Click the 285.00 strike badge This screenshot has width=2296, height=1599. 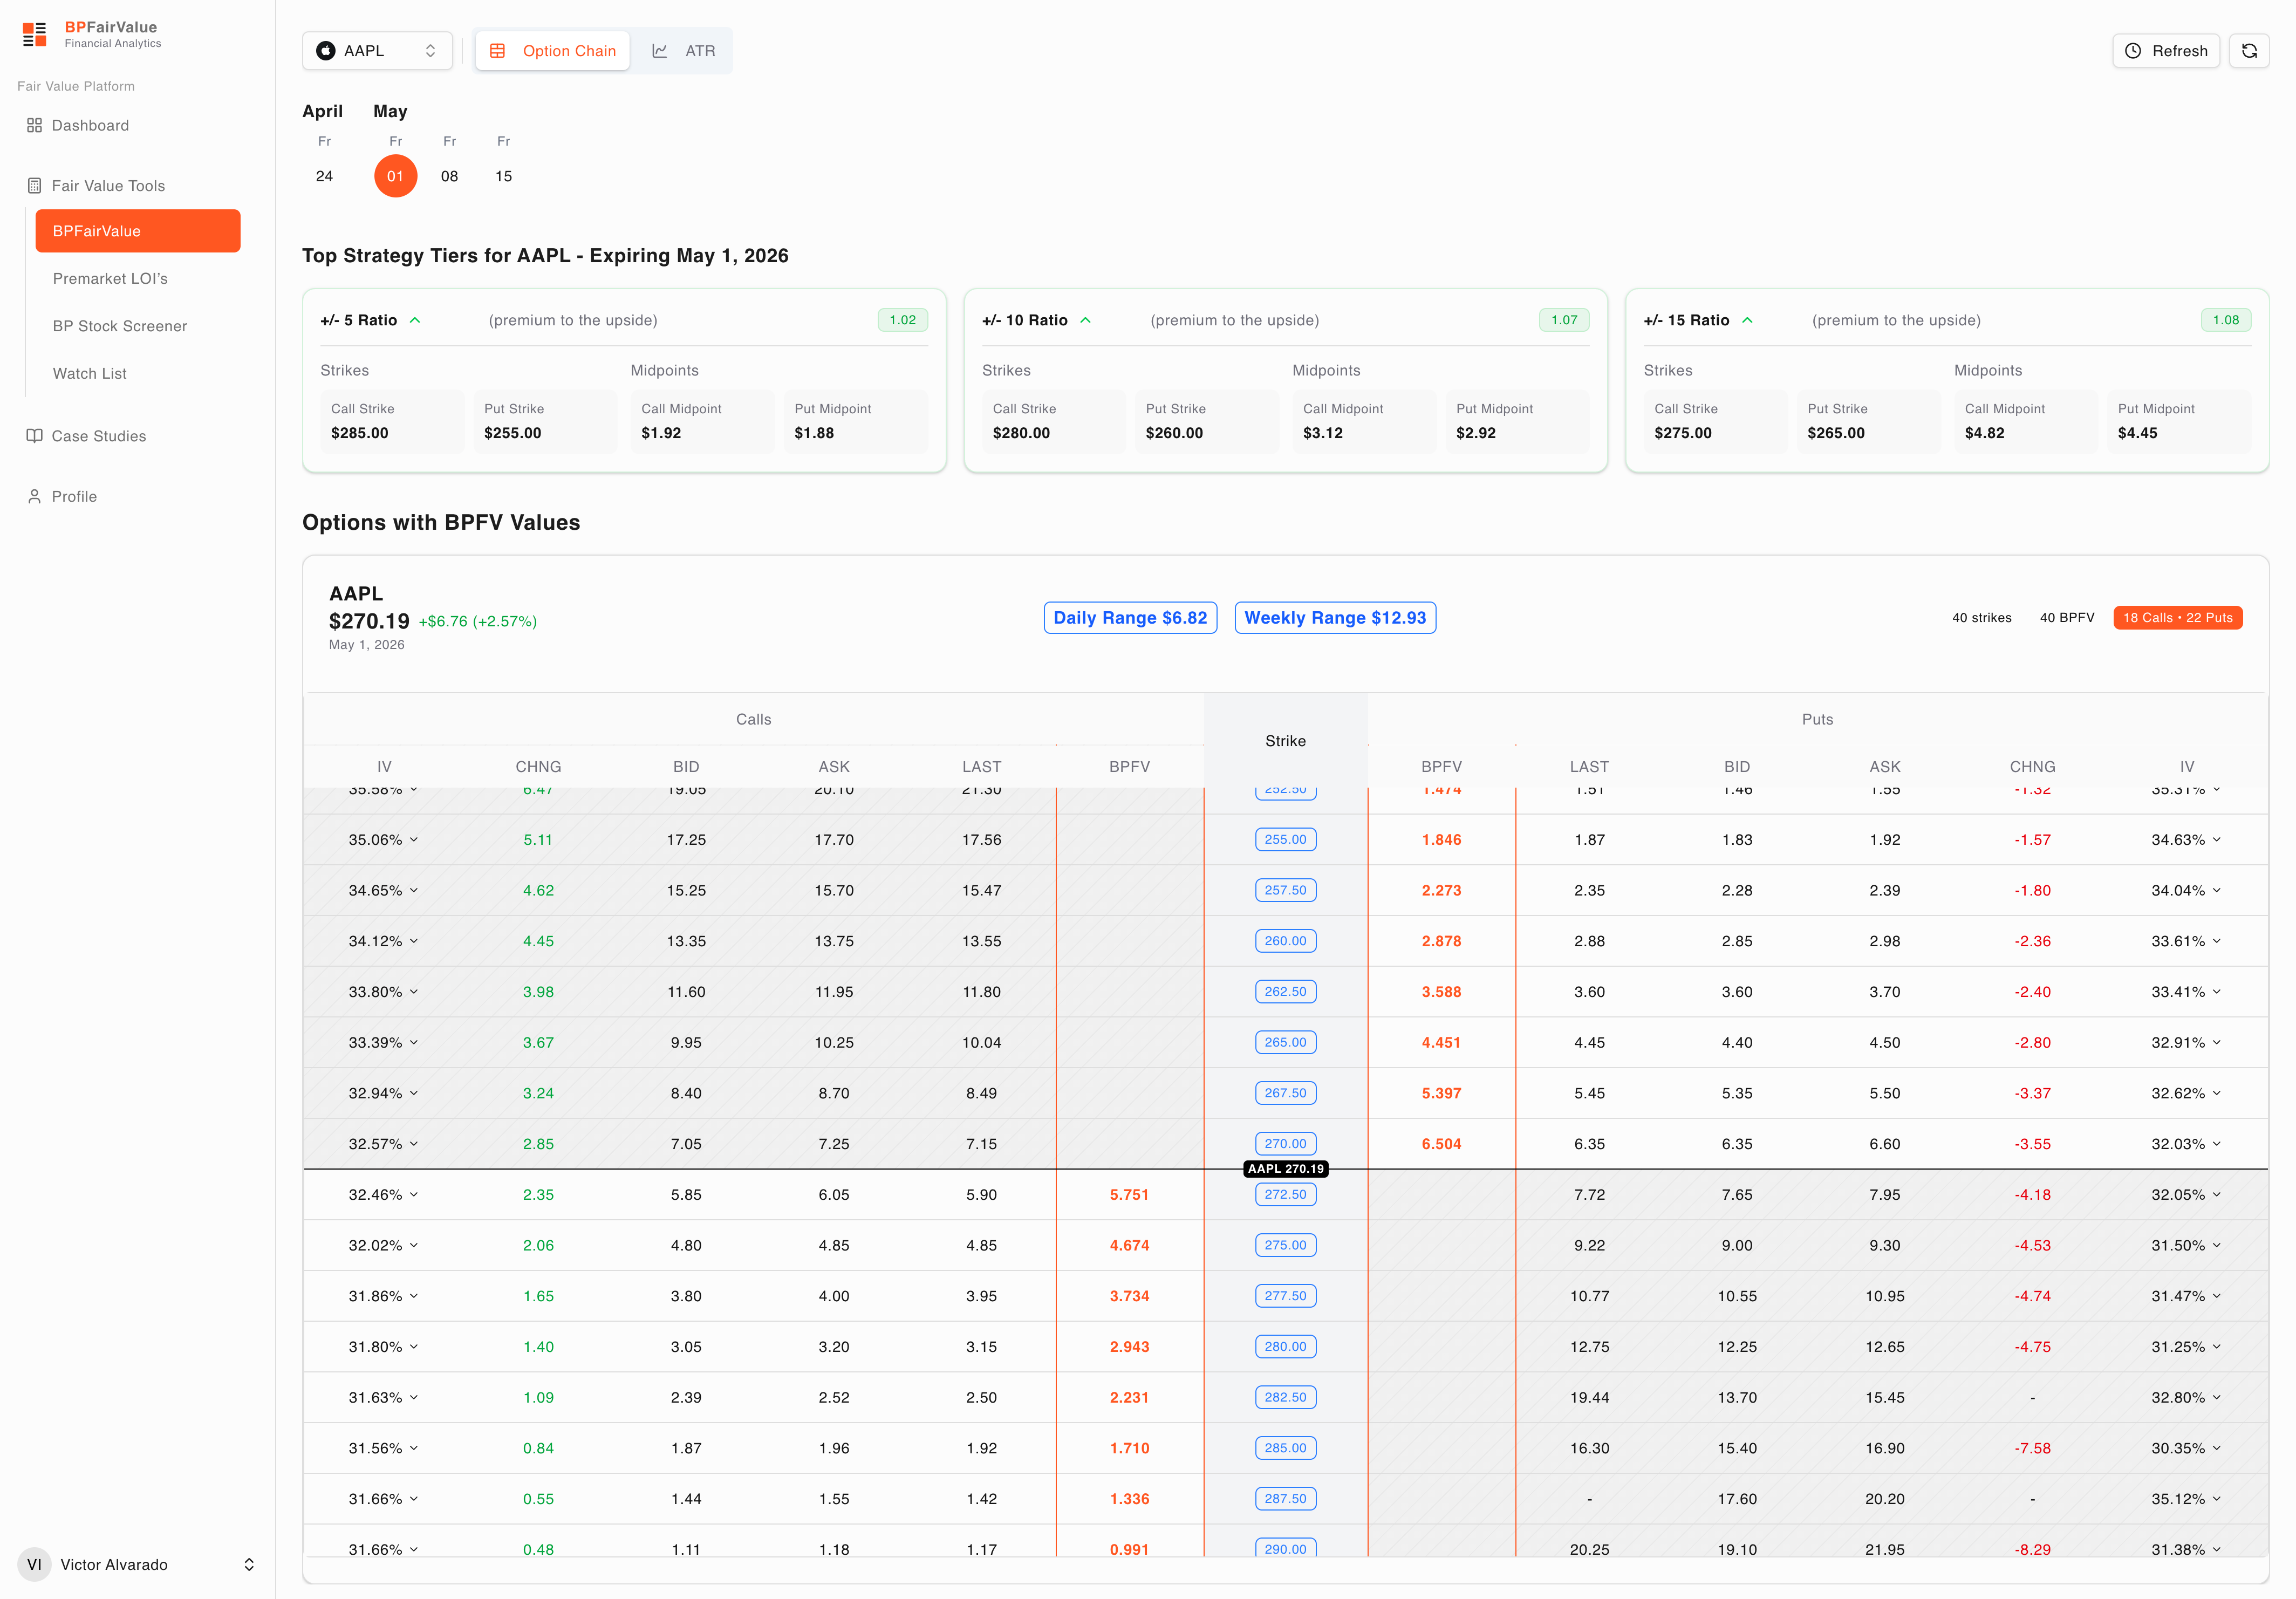pos(1285,1448)
